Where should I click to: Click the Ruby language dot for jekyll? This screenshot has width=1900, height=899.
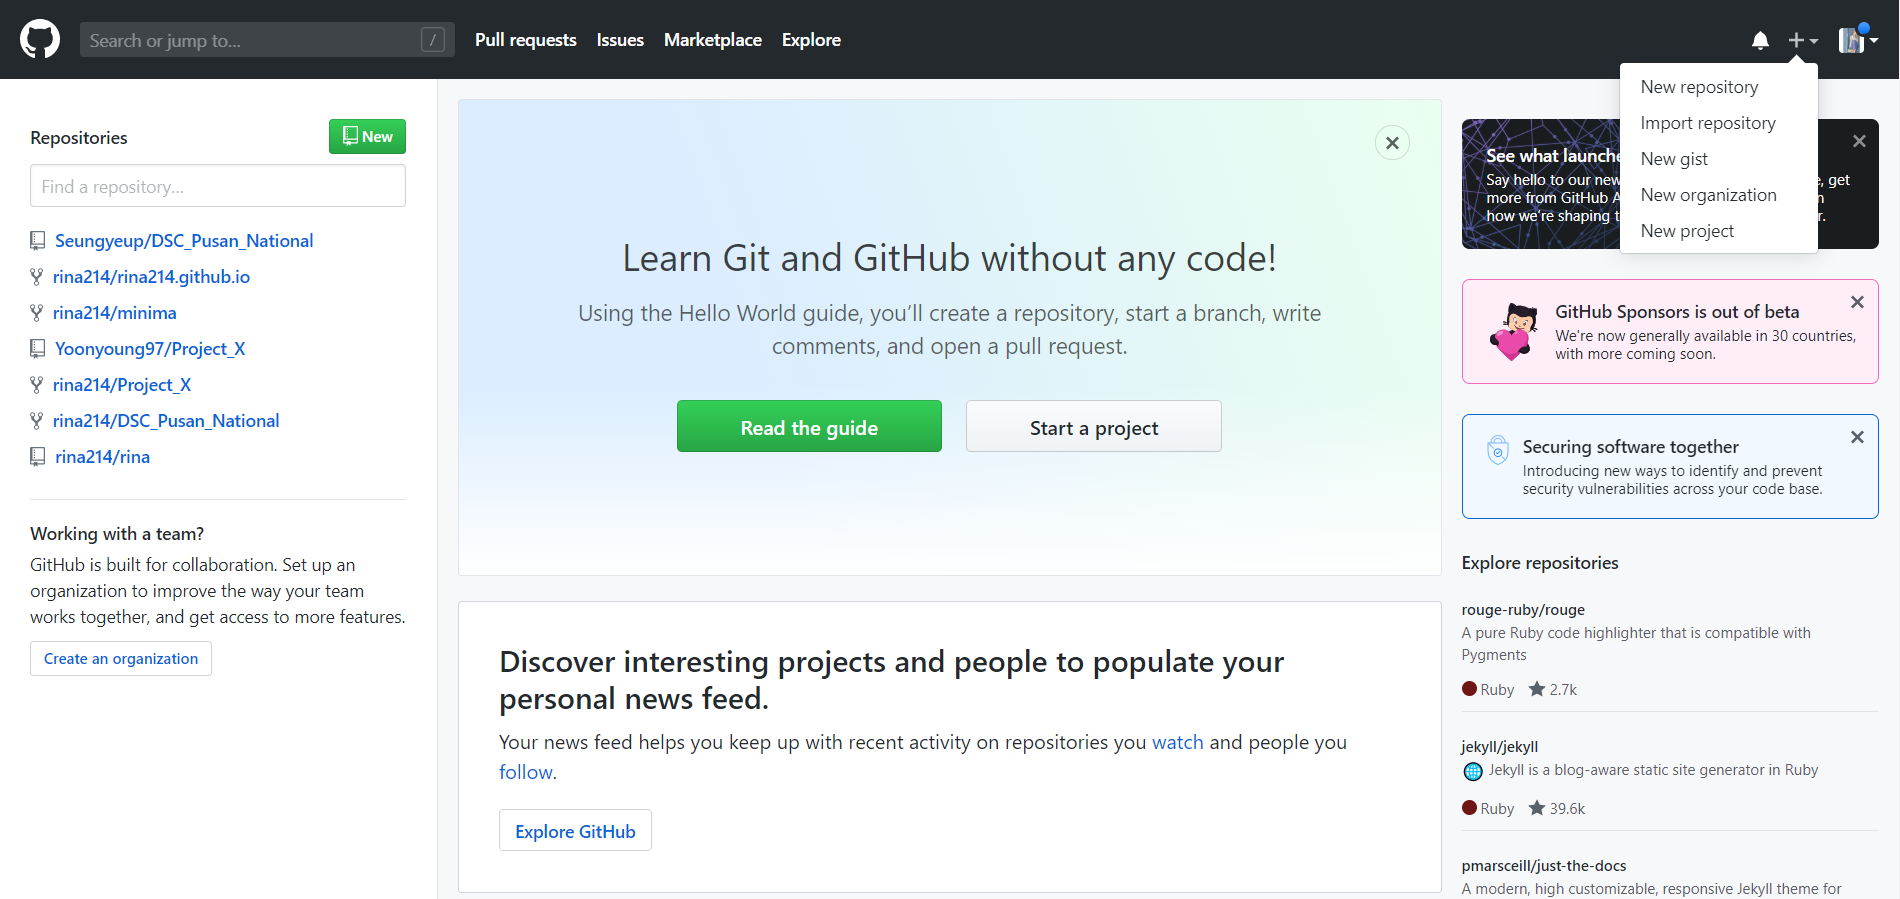tap(1469, 808)
